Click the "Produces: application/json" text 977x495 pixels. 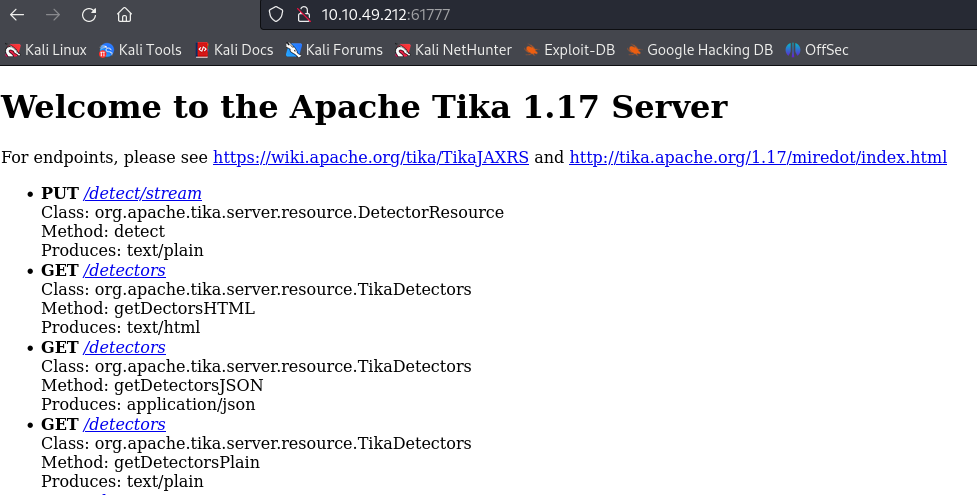pos(148,405)
